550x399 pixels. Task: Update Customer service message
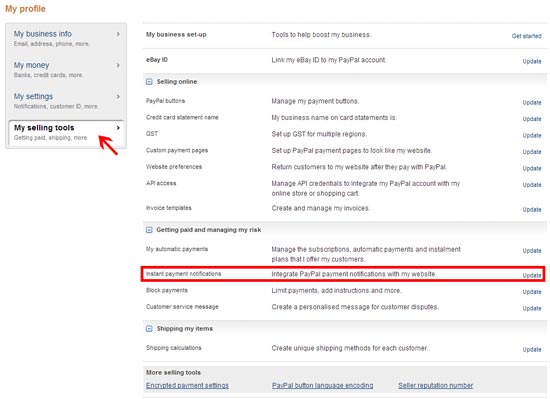532,309
